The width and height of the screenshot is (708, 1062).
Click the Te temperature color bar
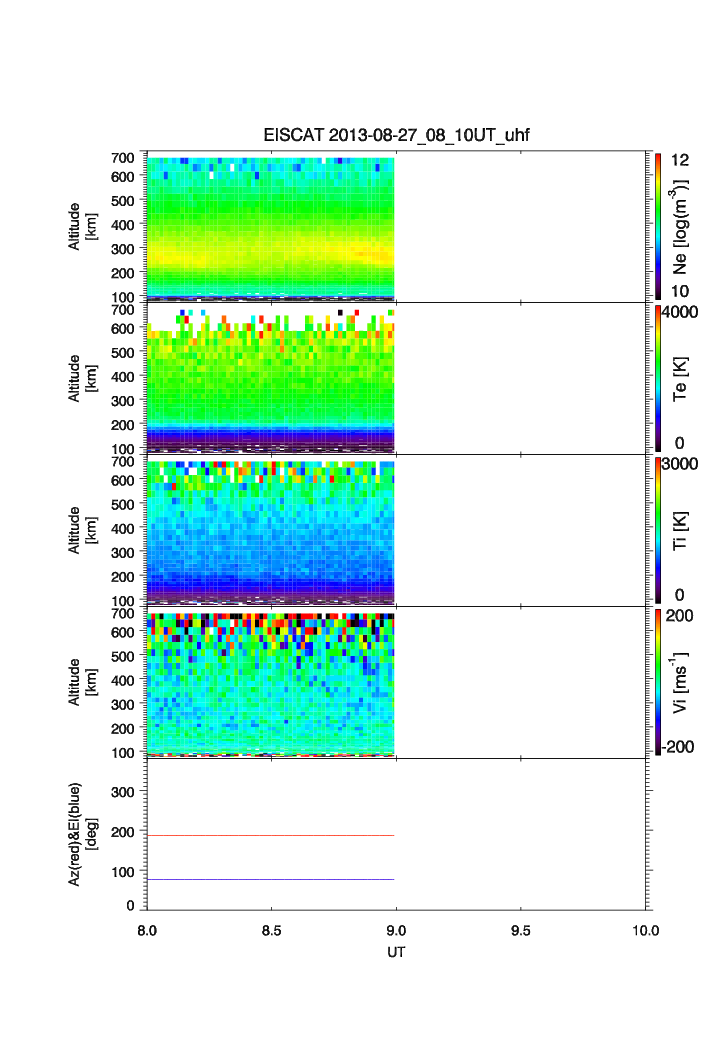[x=656, y=378]
